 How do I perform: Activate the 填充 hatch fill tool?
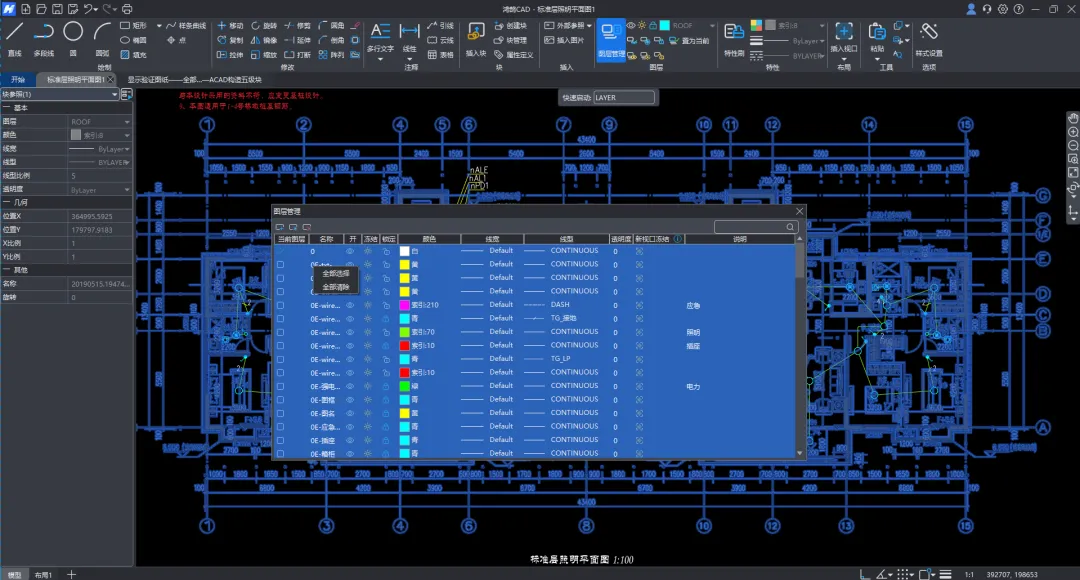pyautogui.click(x=134, y=54)
